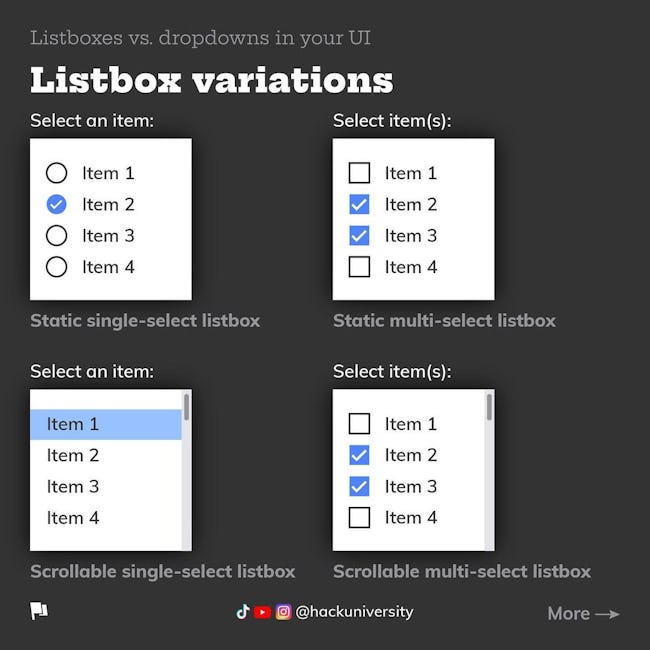Choose Item 3 in scrollable single-select listbox
This screenshot has height=650, width=650.
pos(106,487)
